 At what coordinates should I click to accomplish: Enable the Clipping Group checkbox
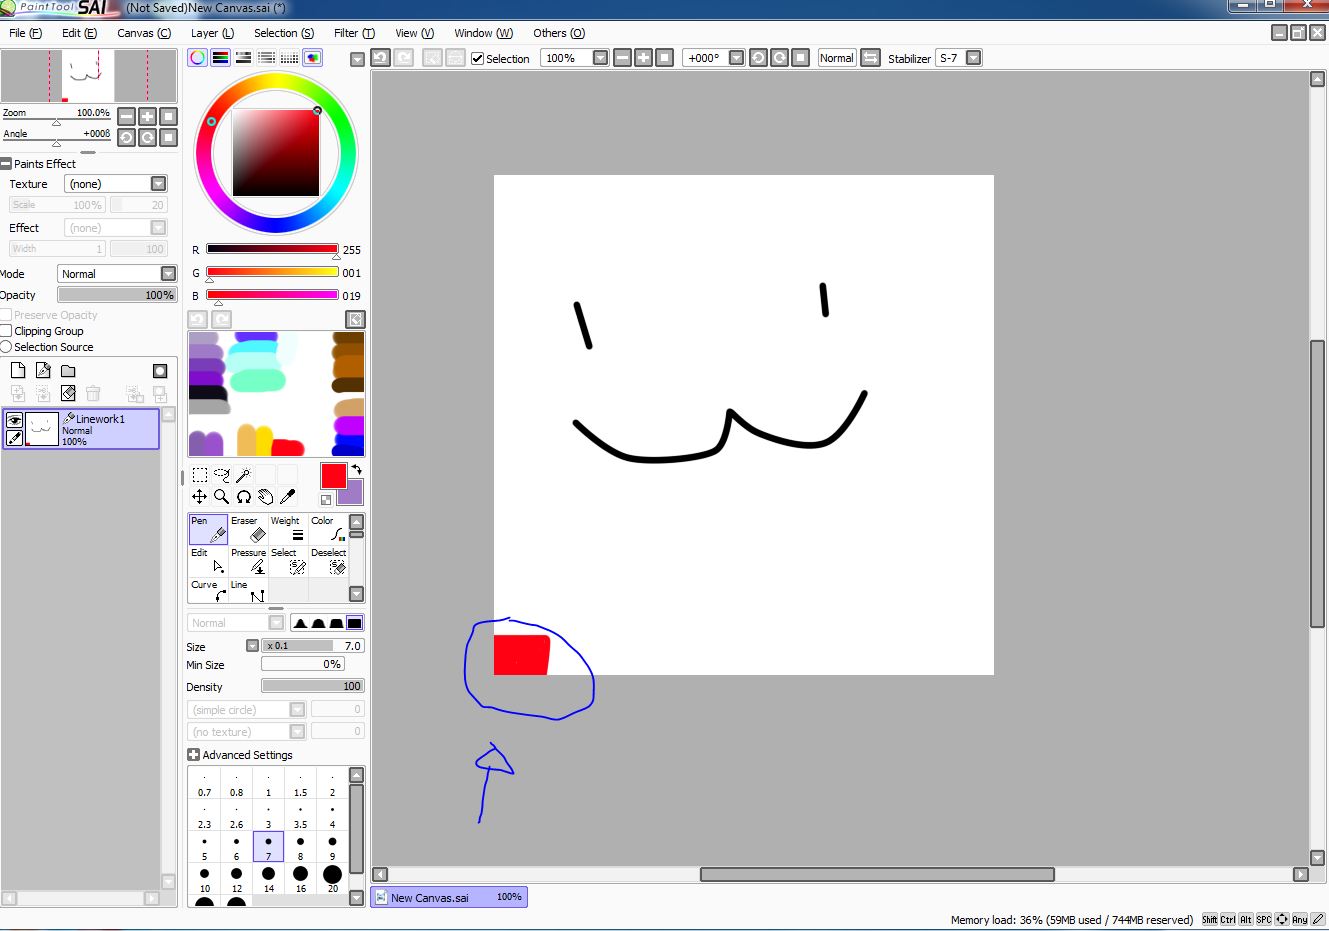[x=6, y=331]
